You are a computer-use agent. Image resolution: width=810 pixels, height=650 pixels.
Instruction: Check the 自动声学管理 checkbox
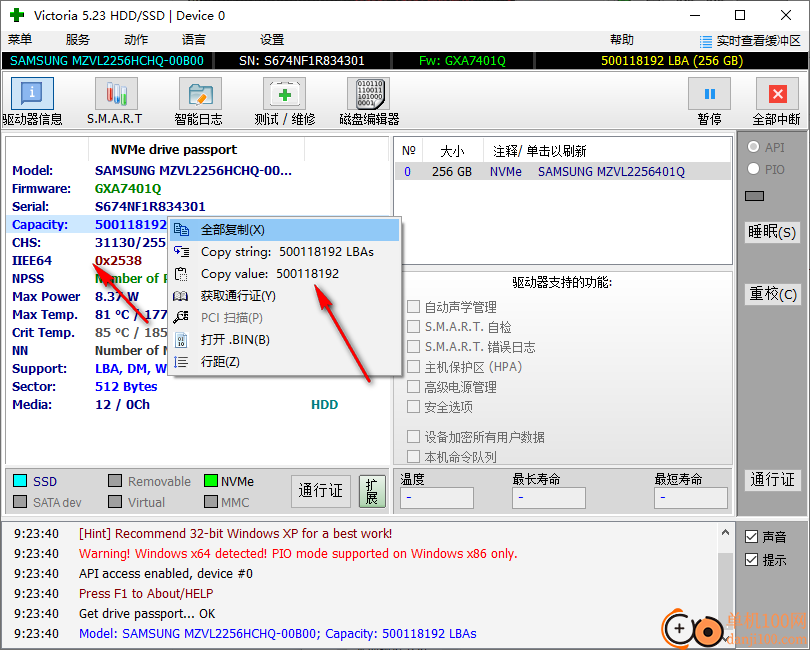(x=413, y=307)
